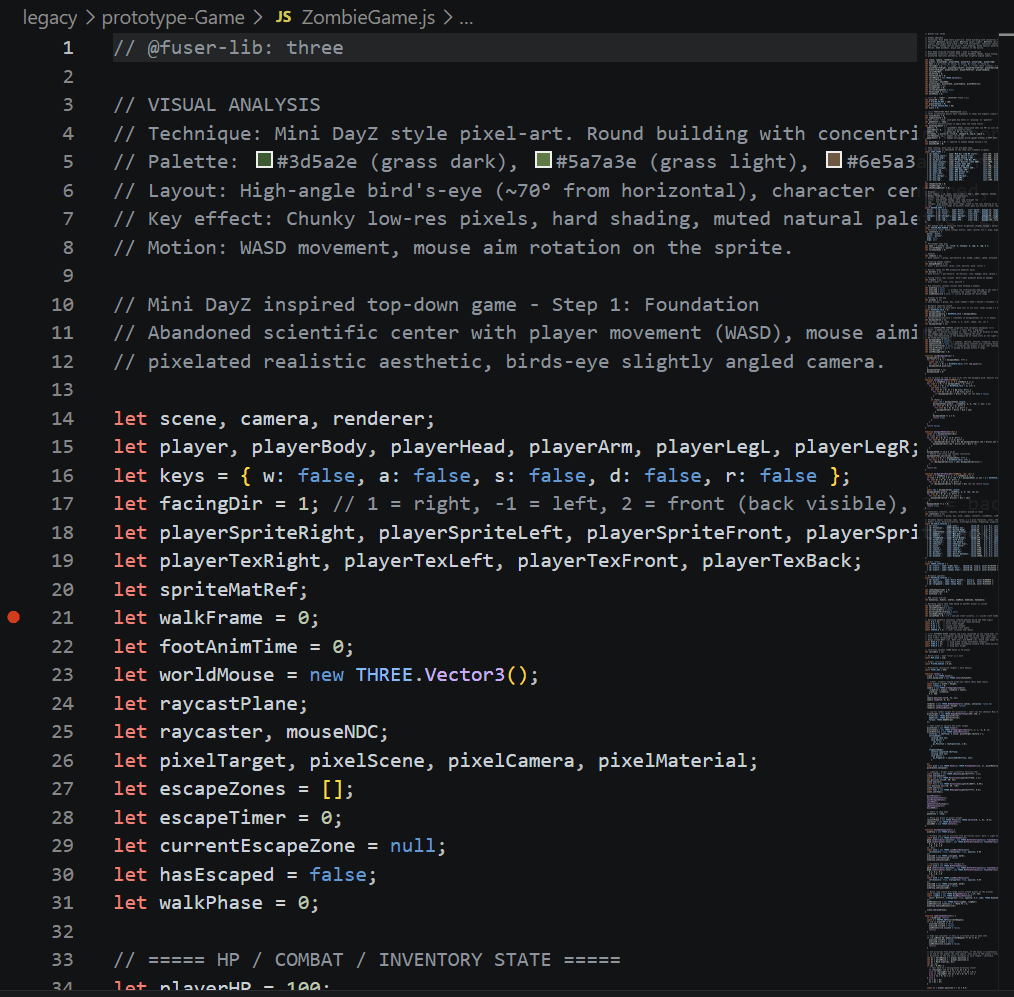Click 'pixelTarget' variable name
This screenshot has width=1014, height=997.
(222, 760)
